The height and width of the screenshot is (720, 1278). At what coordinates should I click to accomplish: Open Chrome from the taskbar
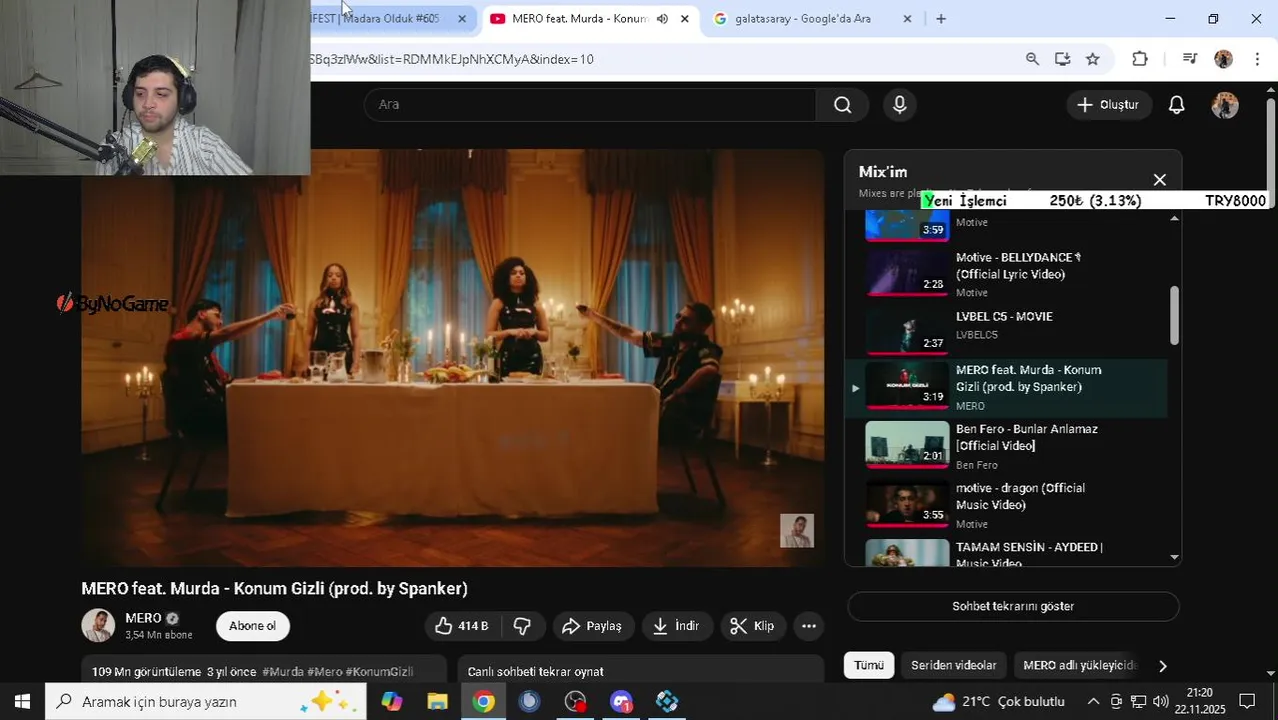[x=483, y=702]
